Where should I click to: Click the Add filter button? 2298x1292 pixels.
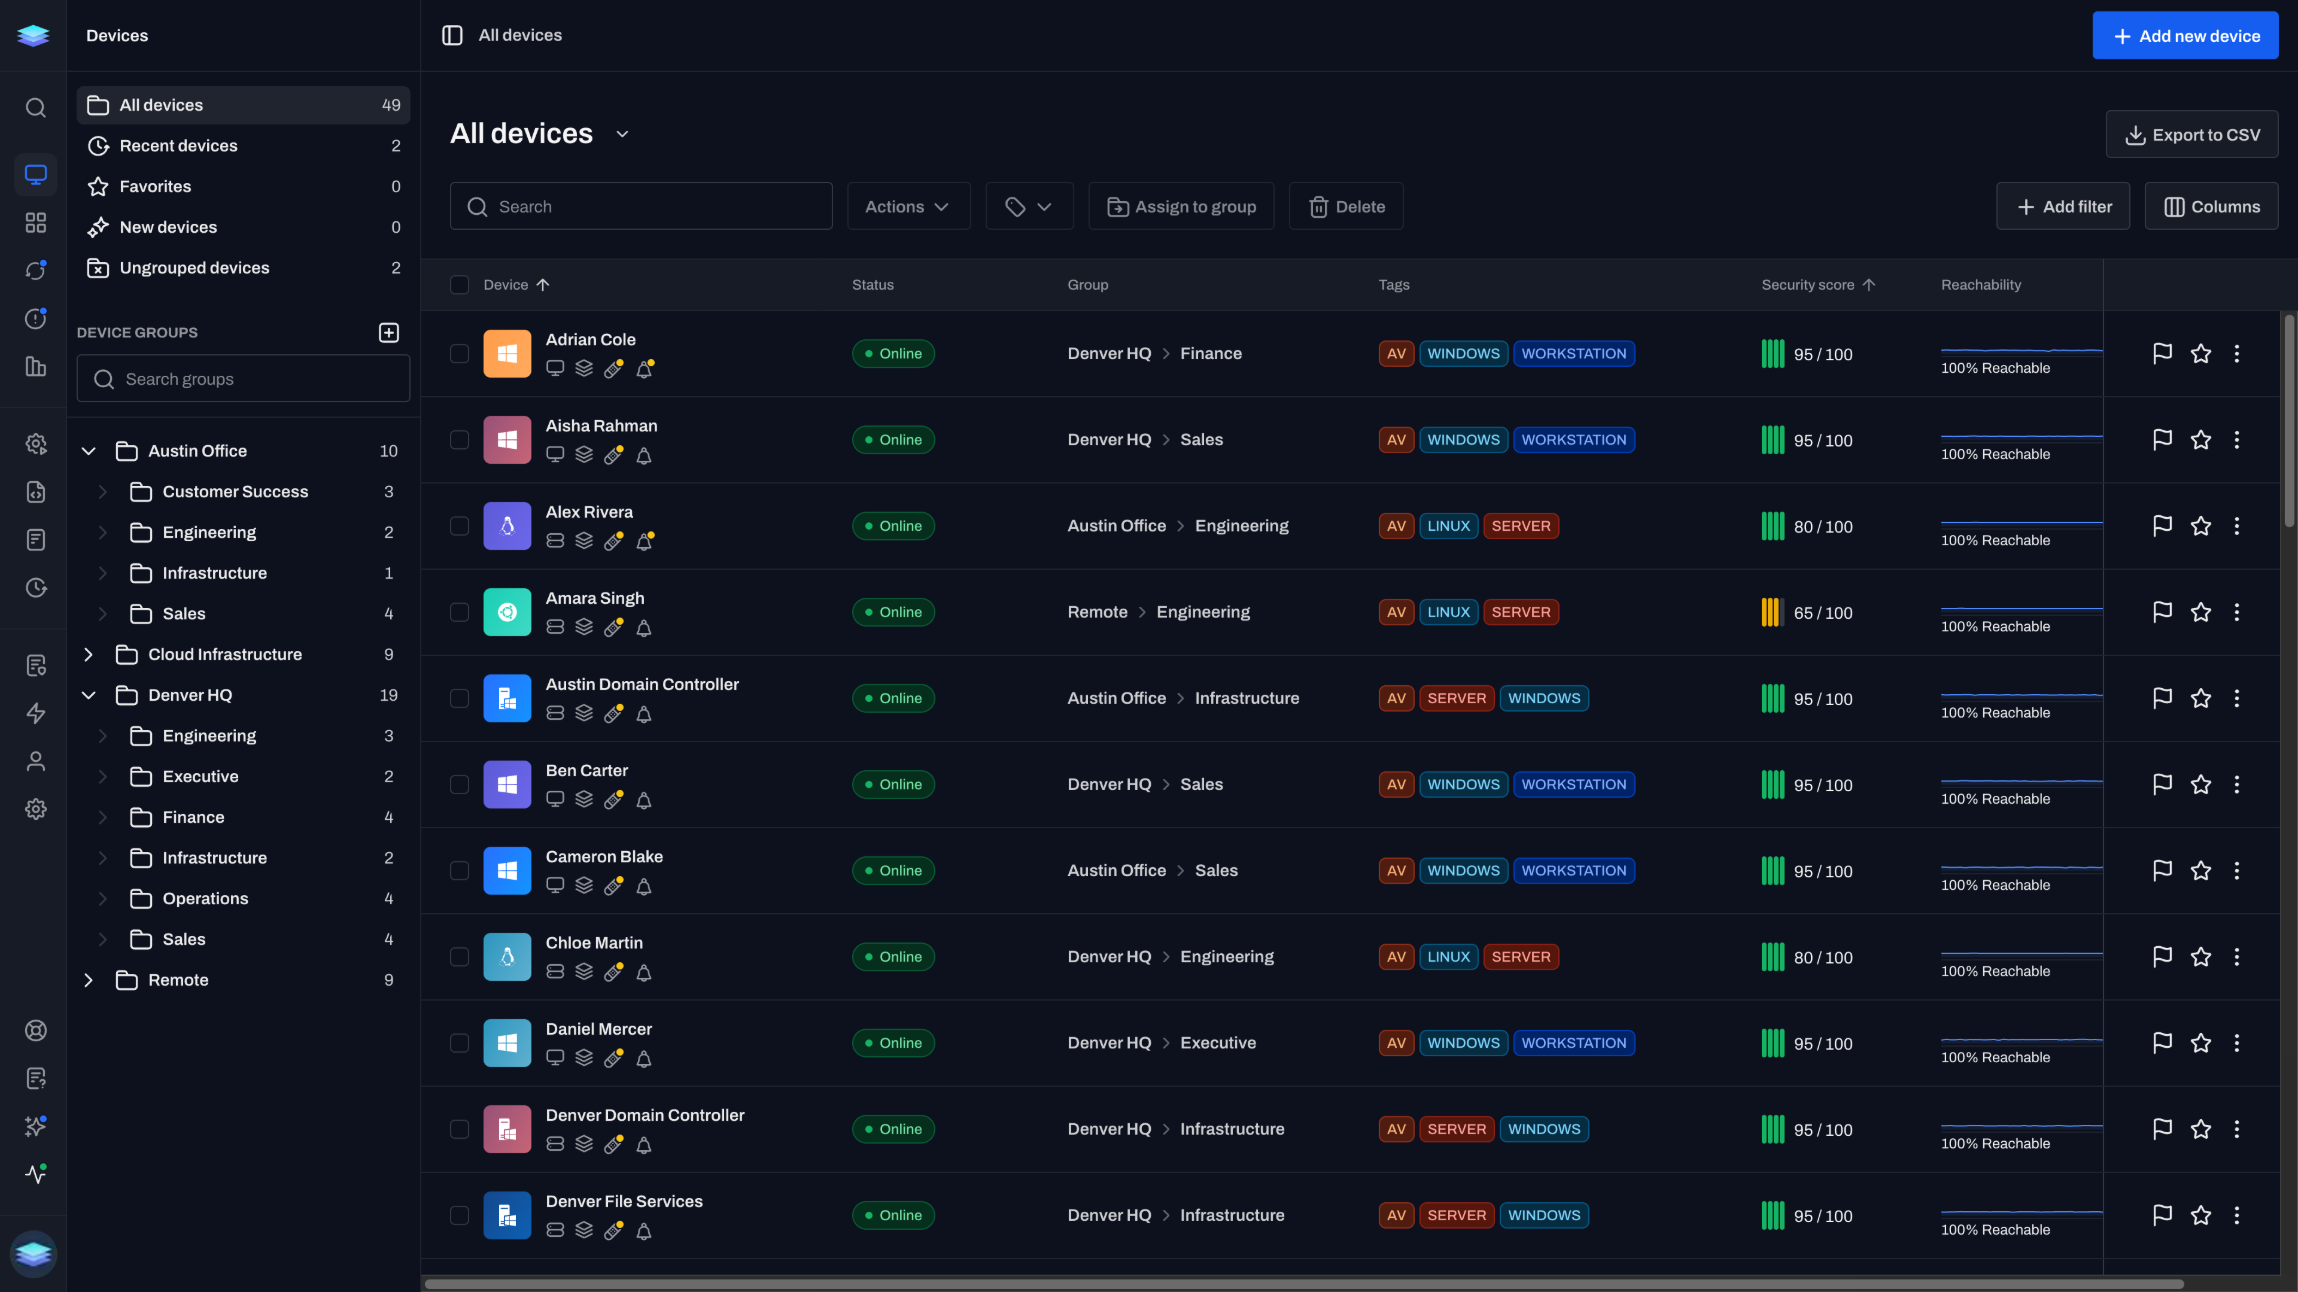(x=2063, y=206)
